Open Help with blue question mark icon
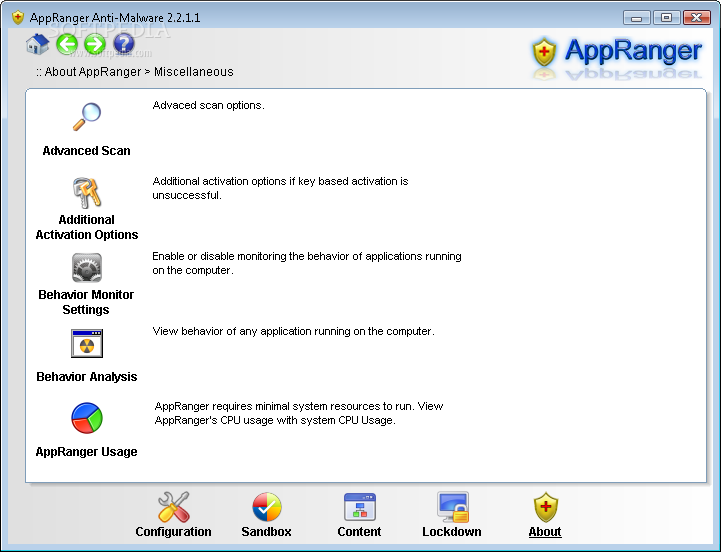 pos(124,45)
